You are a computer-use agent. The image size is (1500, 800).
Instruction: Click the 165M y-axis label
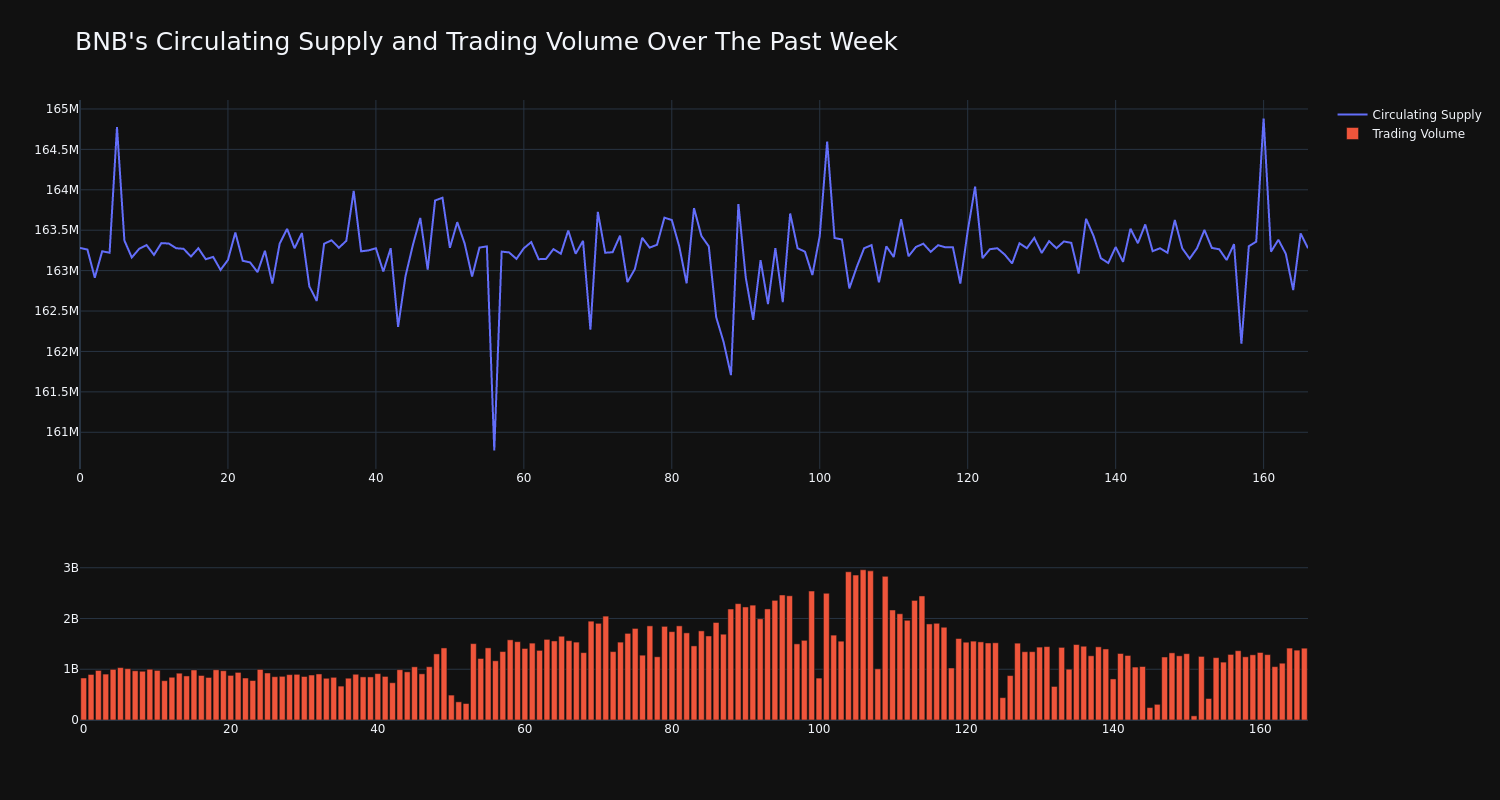pos(62,109)
